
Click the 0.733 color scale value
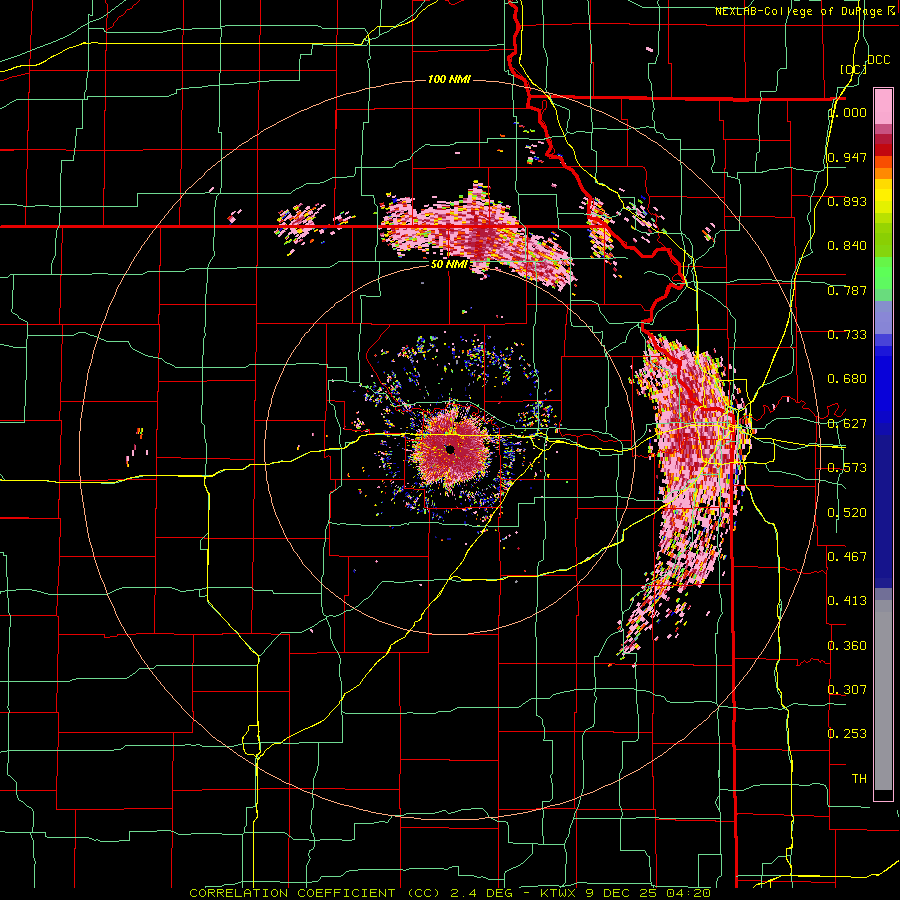847,335
